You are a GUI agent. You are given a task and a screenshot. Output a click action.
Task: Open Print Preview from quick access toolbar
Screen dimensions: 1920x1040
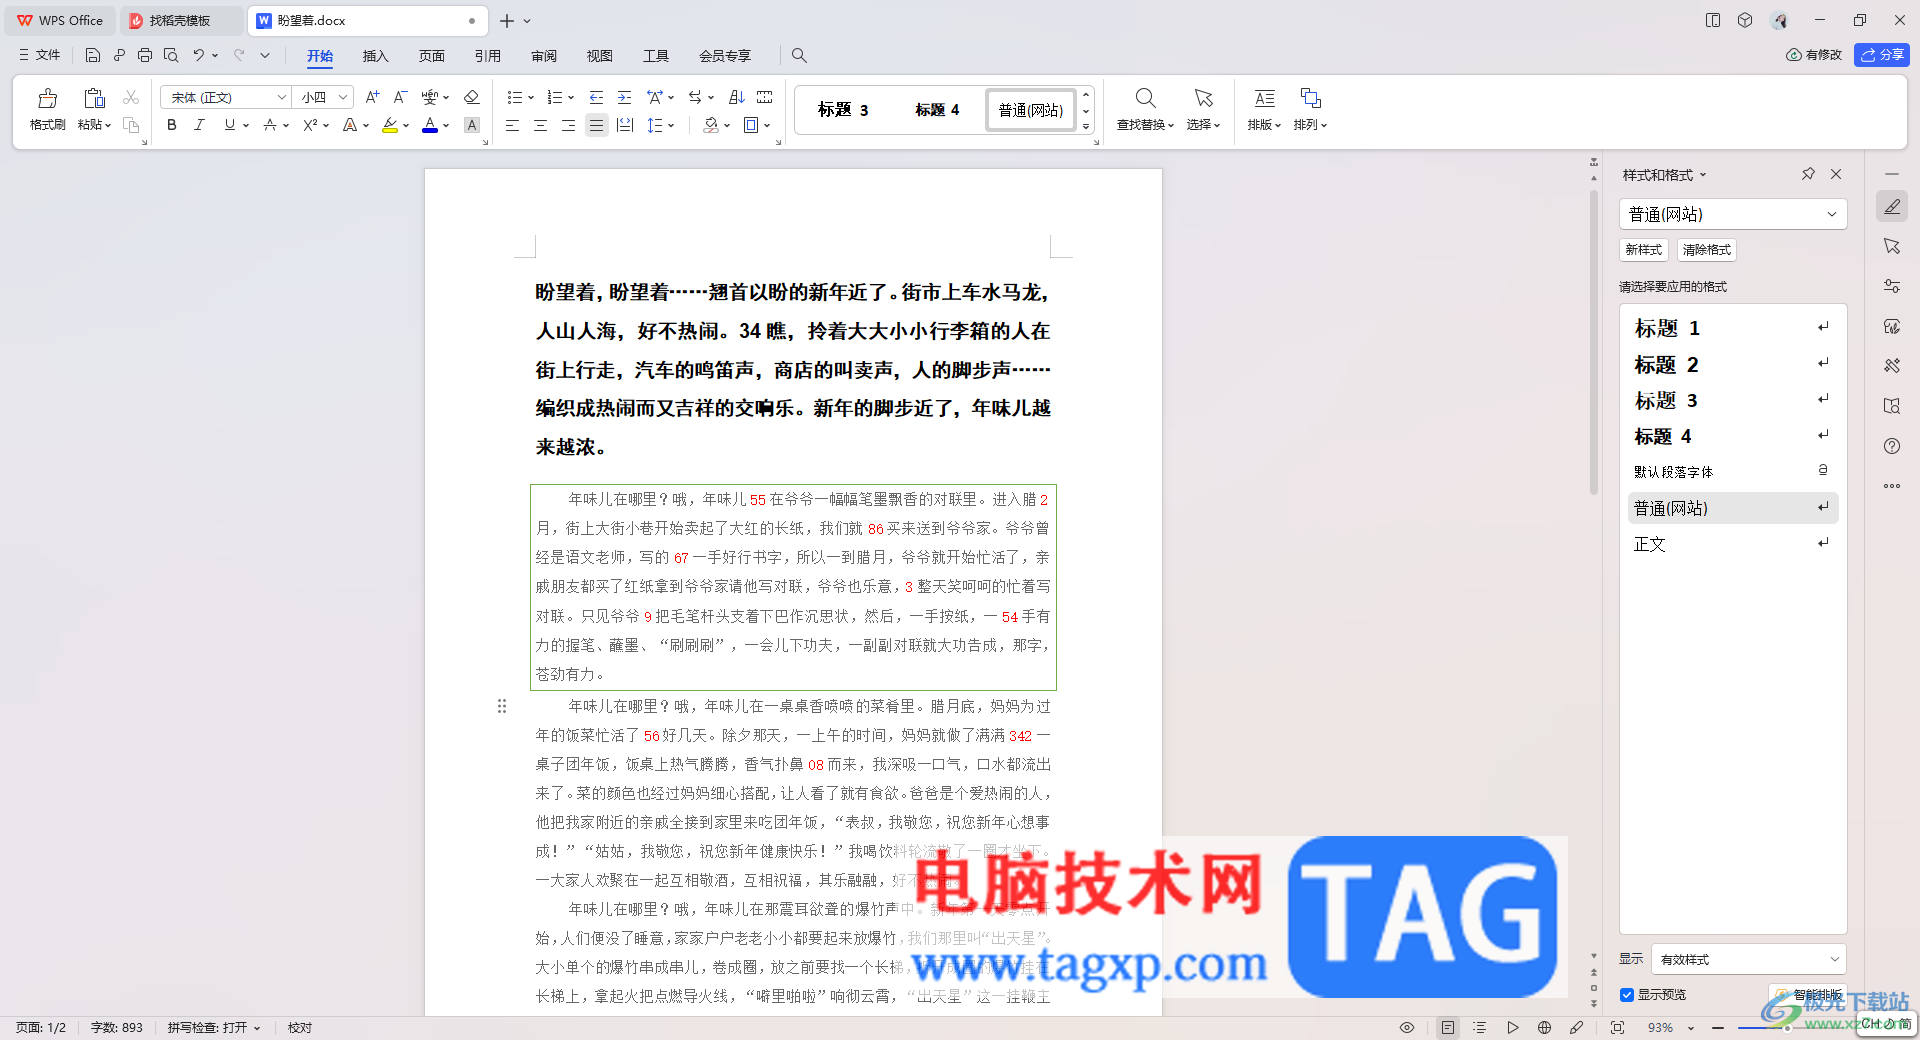[171, 55]
